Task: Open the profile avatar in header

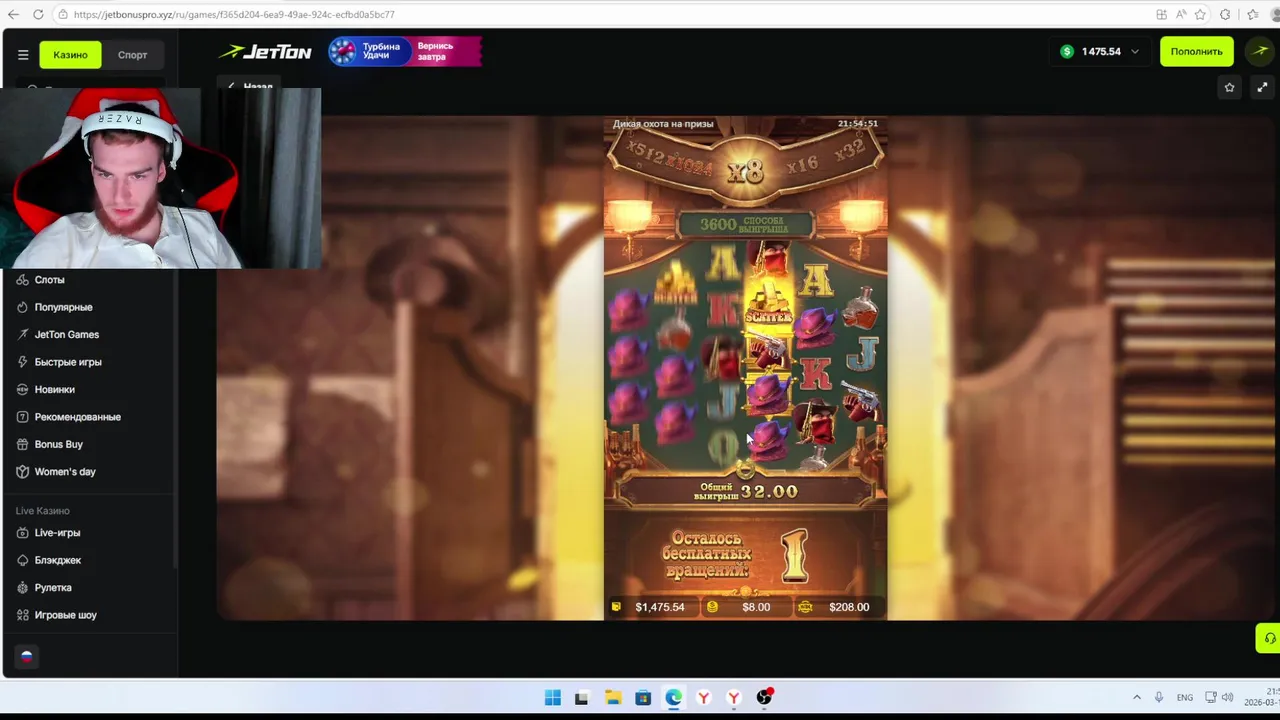Action: pyautogui.click(x=1259, y=51)
